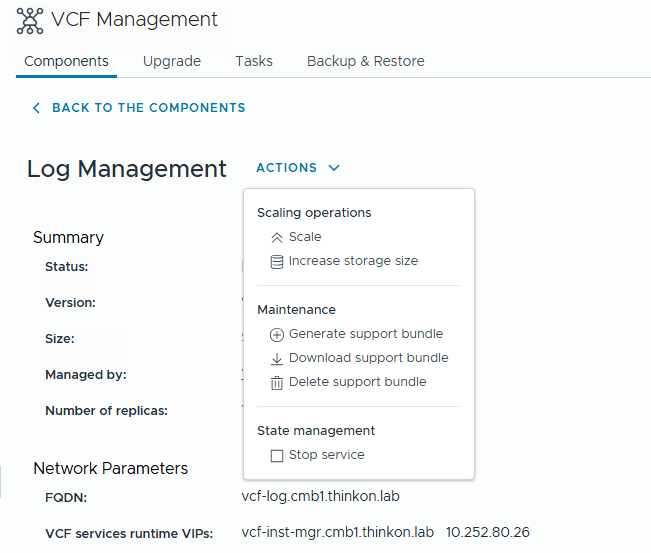Click the Maintenance section header
This screenshot has width=651, height=553.
pos(296,310)
